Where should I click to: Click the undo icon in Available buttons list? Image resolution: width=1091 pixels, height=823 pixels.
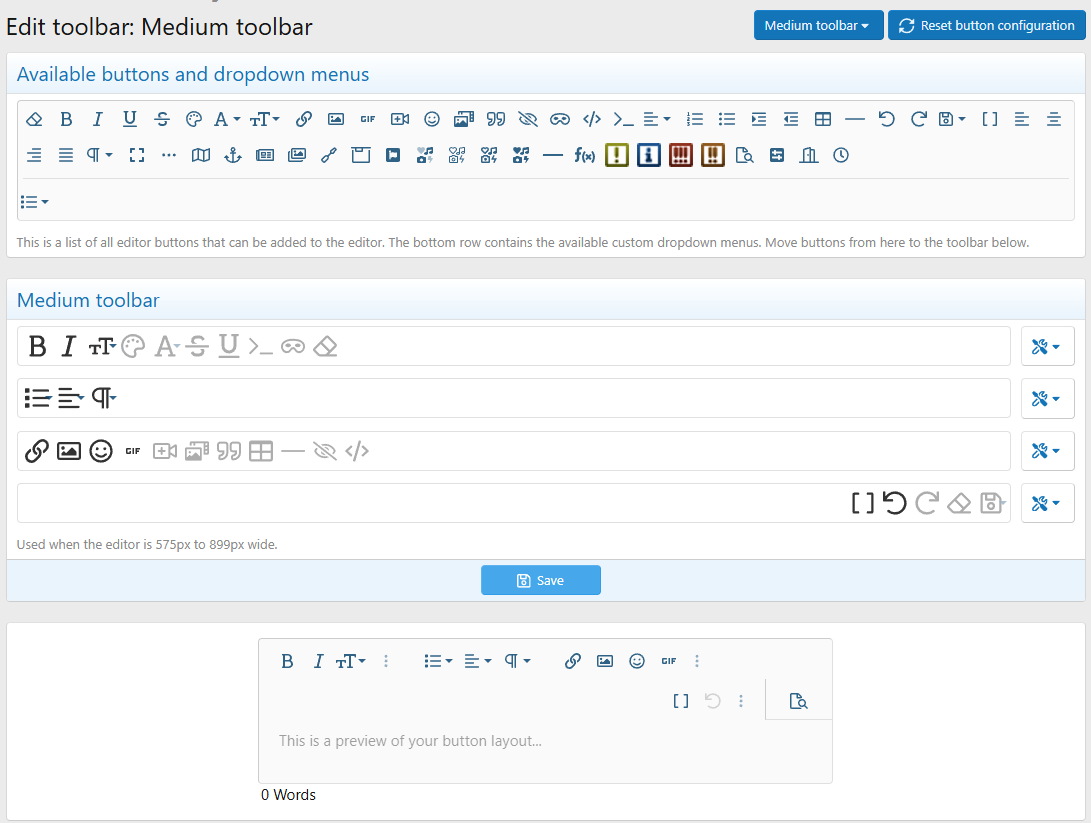click(x=886, y=119)
